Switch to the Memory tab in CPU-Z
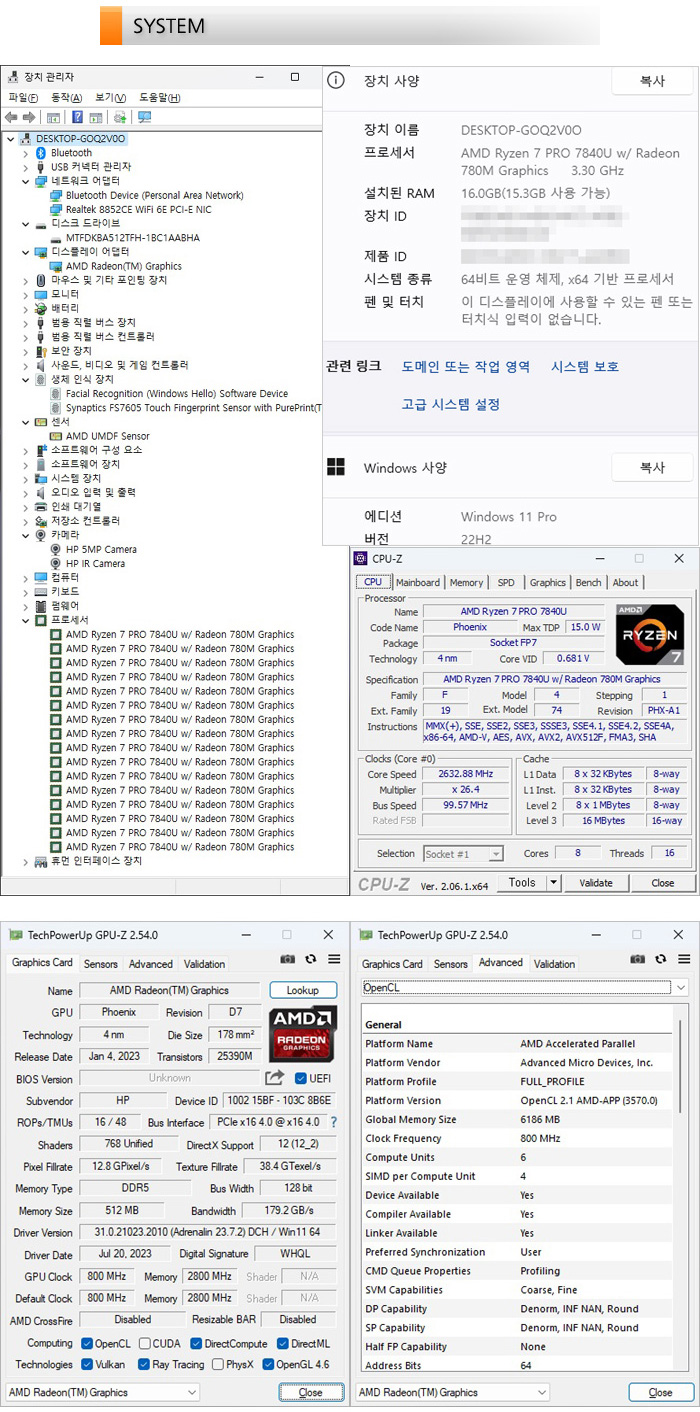The image size is (700, 1412). 466,582
